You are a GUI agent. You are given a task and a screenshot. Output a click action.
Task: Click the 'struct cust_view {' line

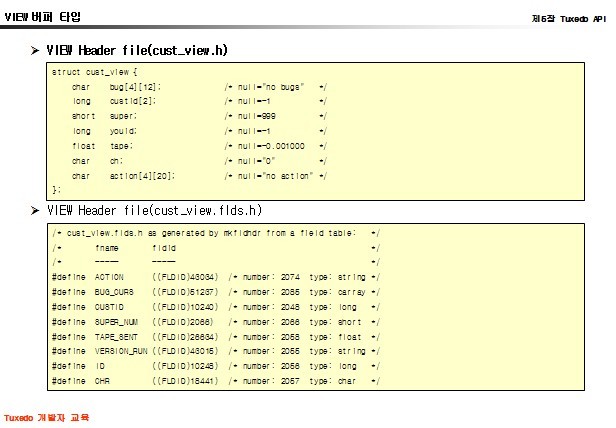point(94,72)
